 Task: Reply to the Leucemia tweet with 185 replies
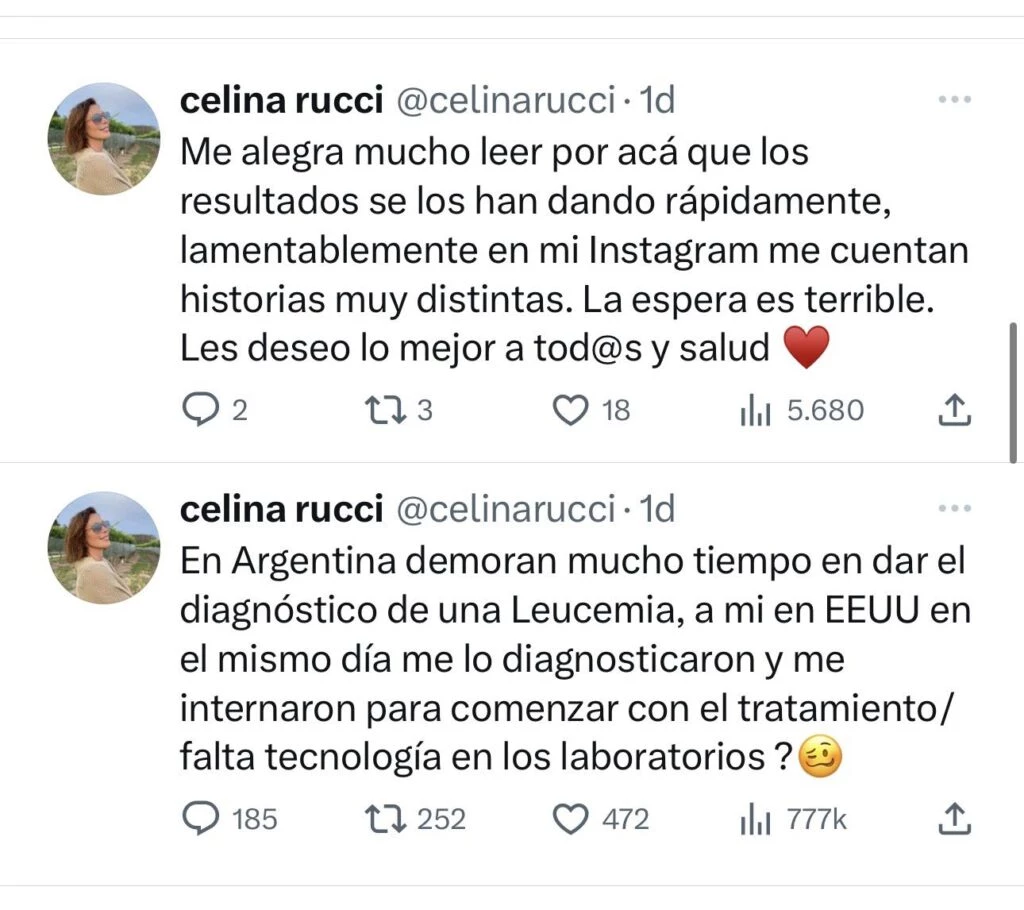(x=204, y=819)
